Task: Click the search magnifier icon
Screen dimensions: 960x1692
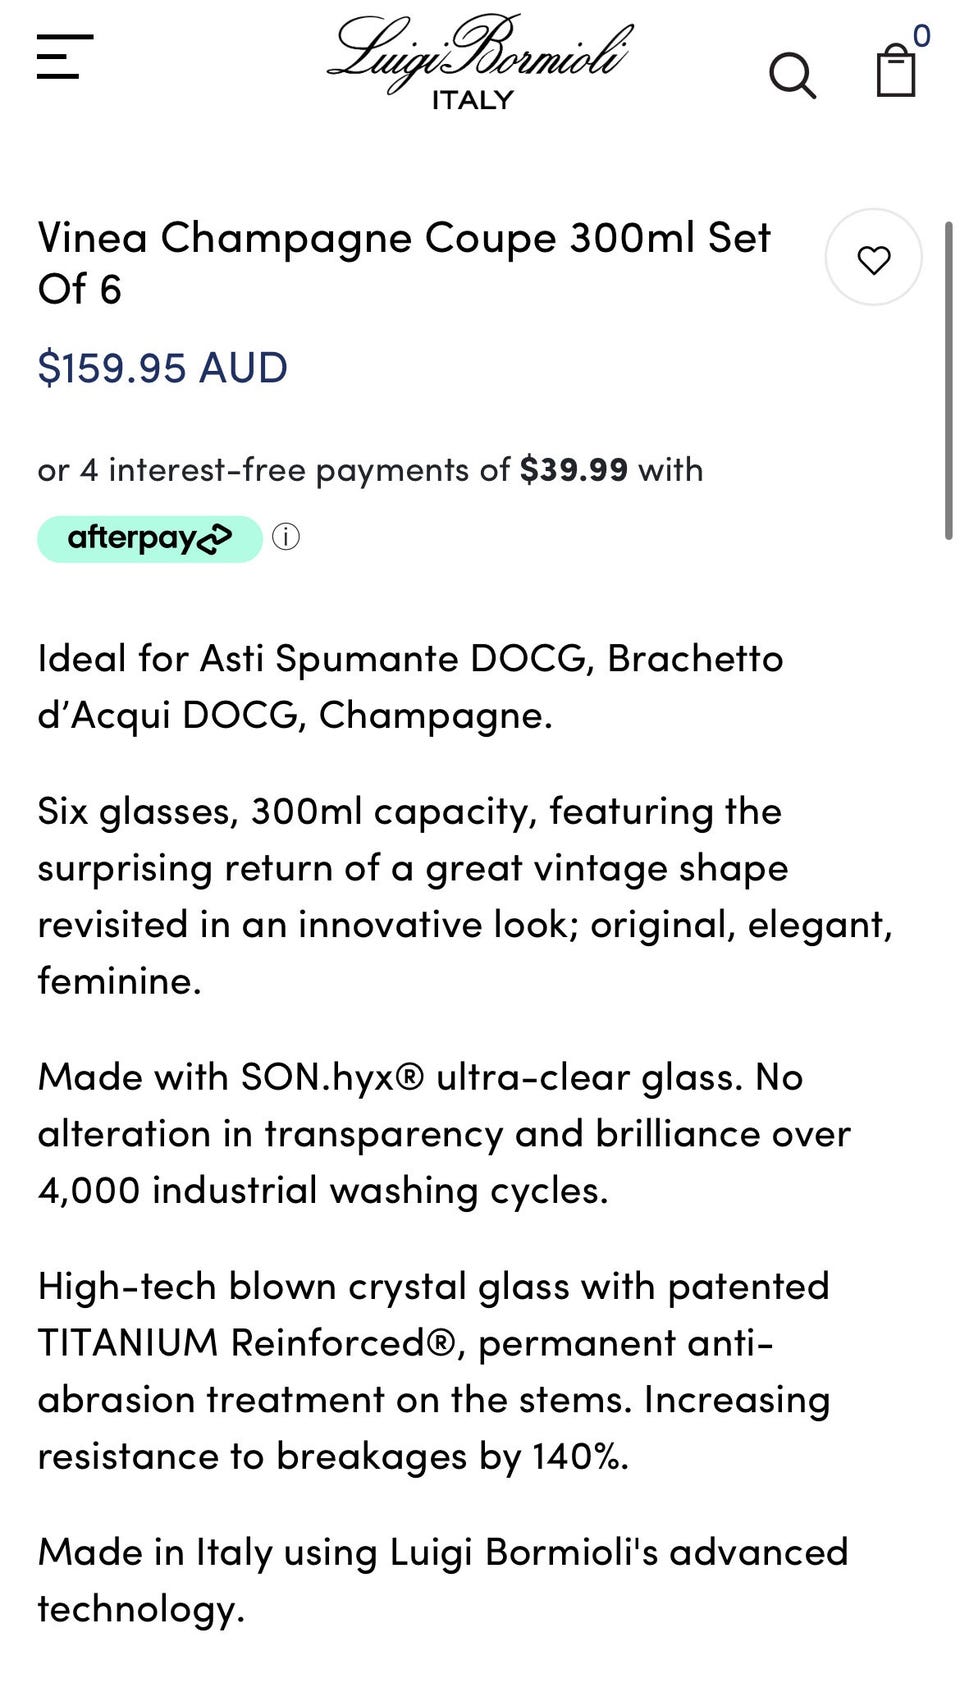Action: (792, 76)
